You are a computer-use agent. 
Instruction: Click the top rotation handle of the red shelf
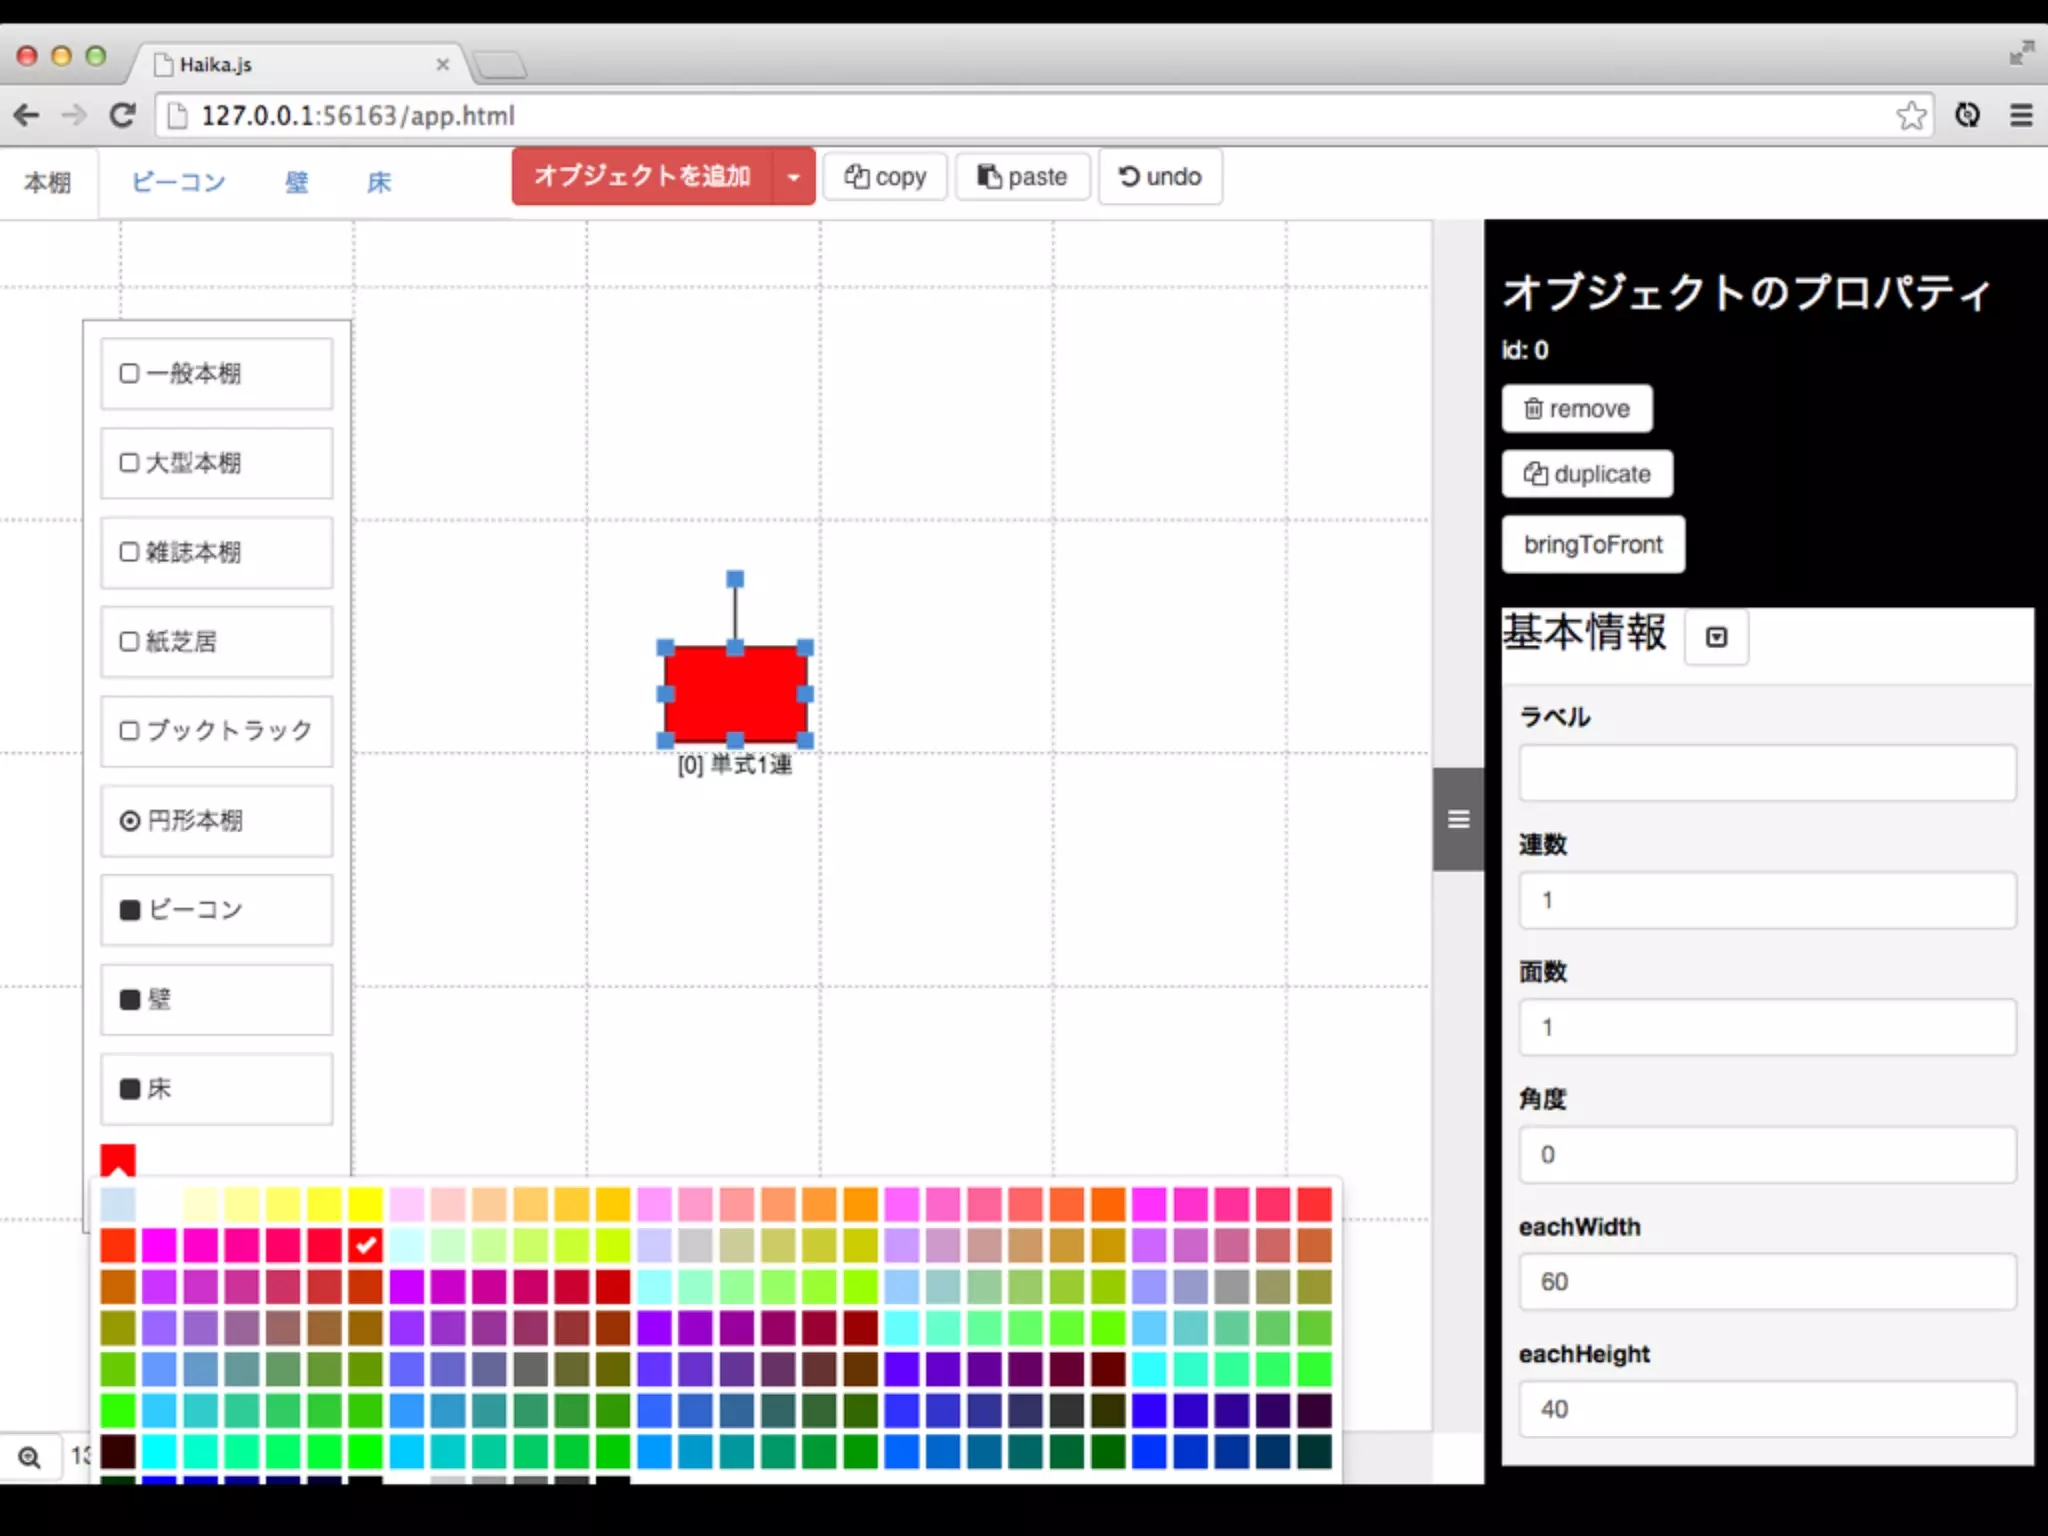735,579
